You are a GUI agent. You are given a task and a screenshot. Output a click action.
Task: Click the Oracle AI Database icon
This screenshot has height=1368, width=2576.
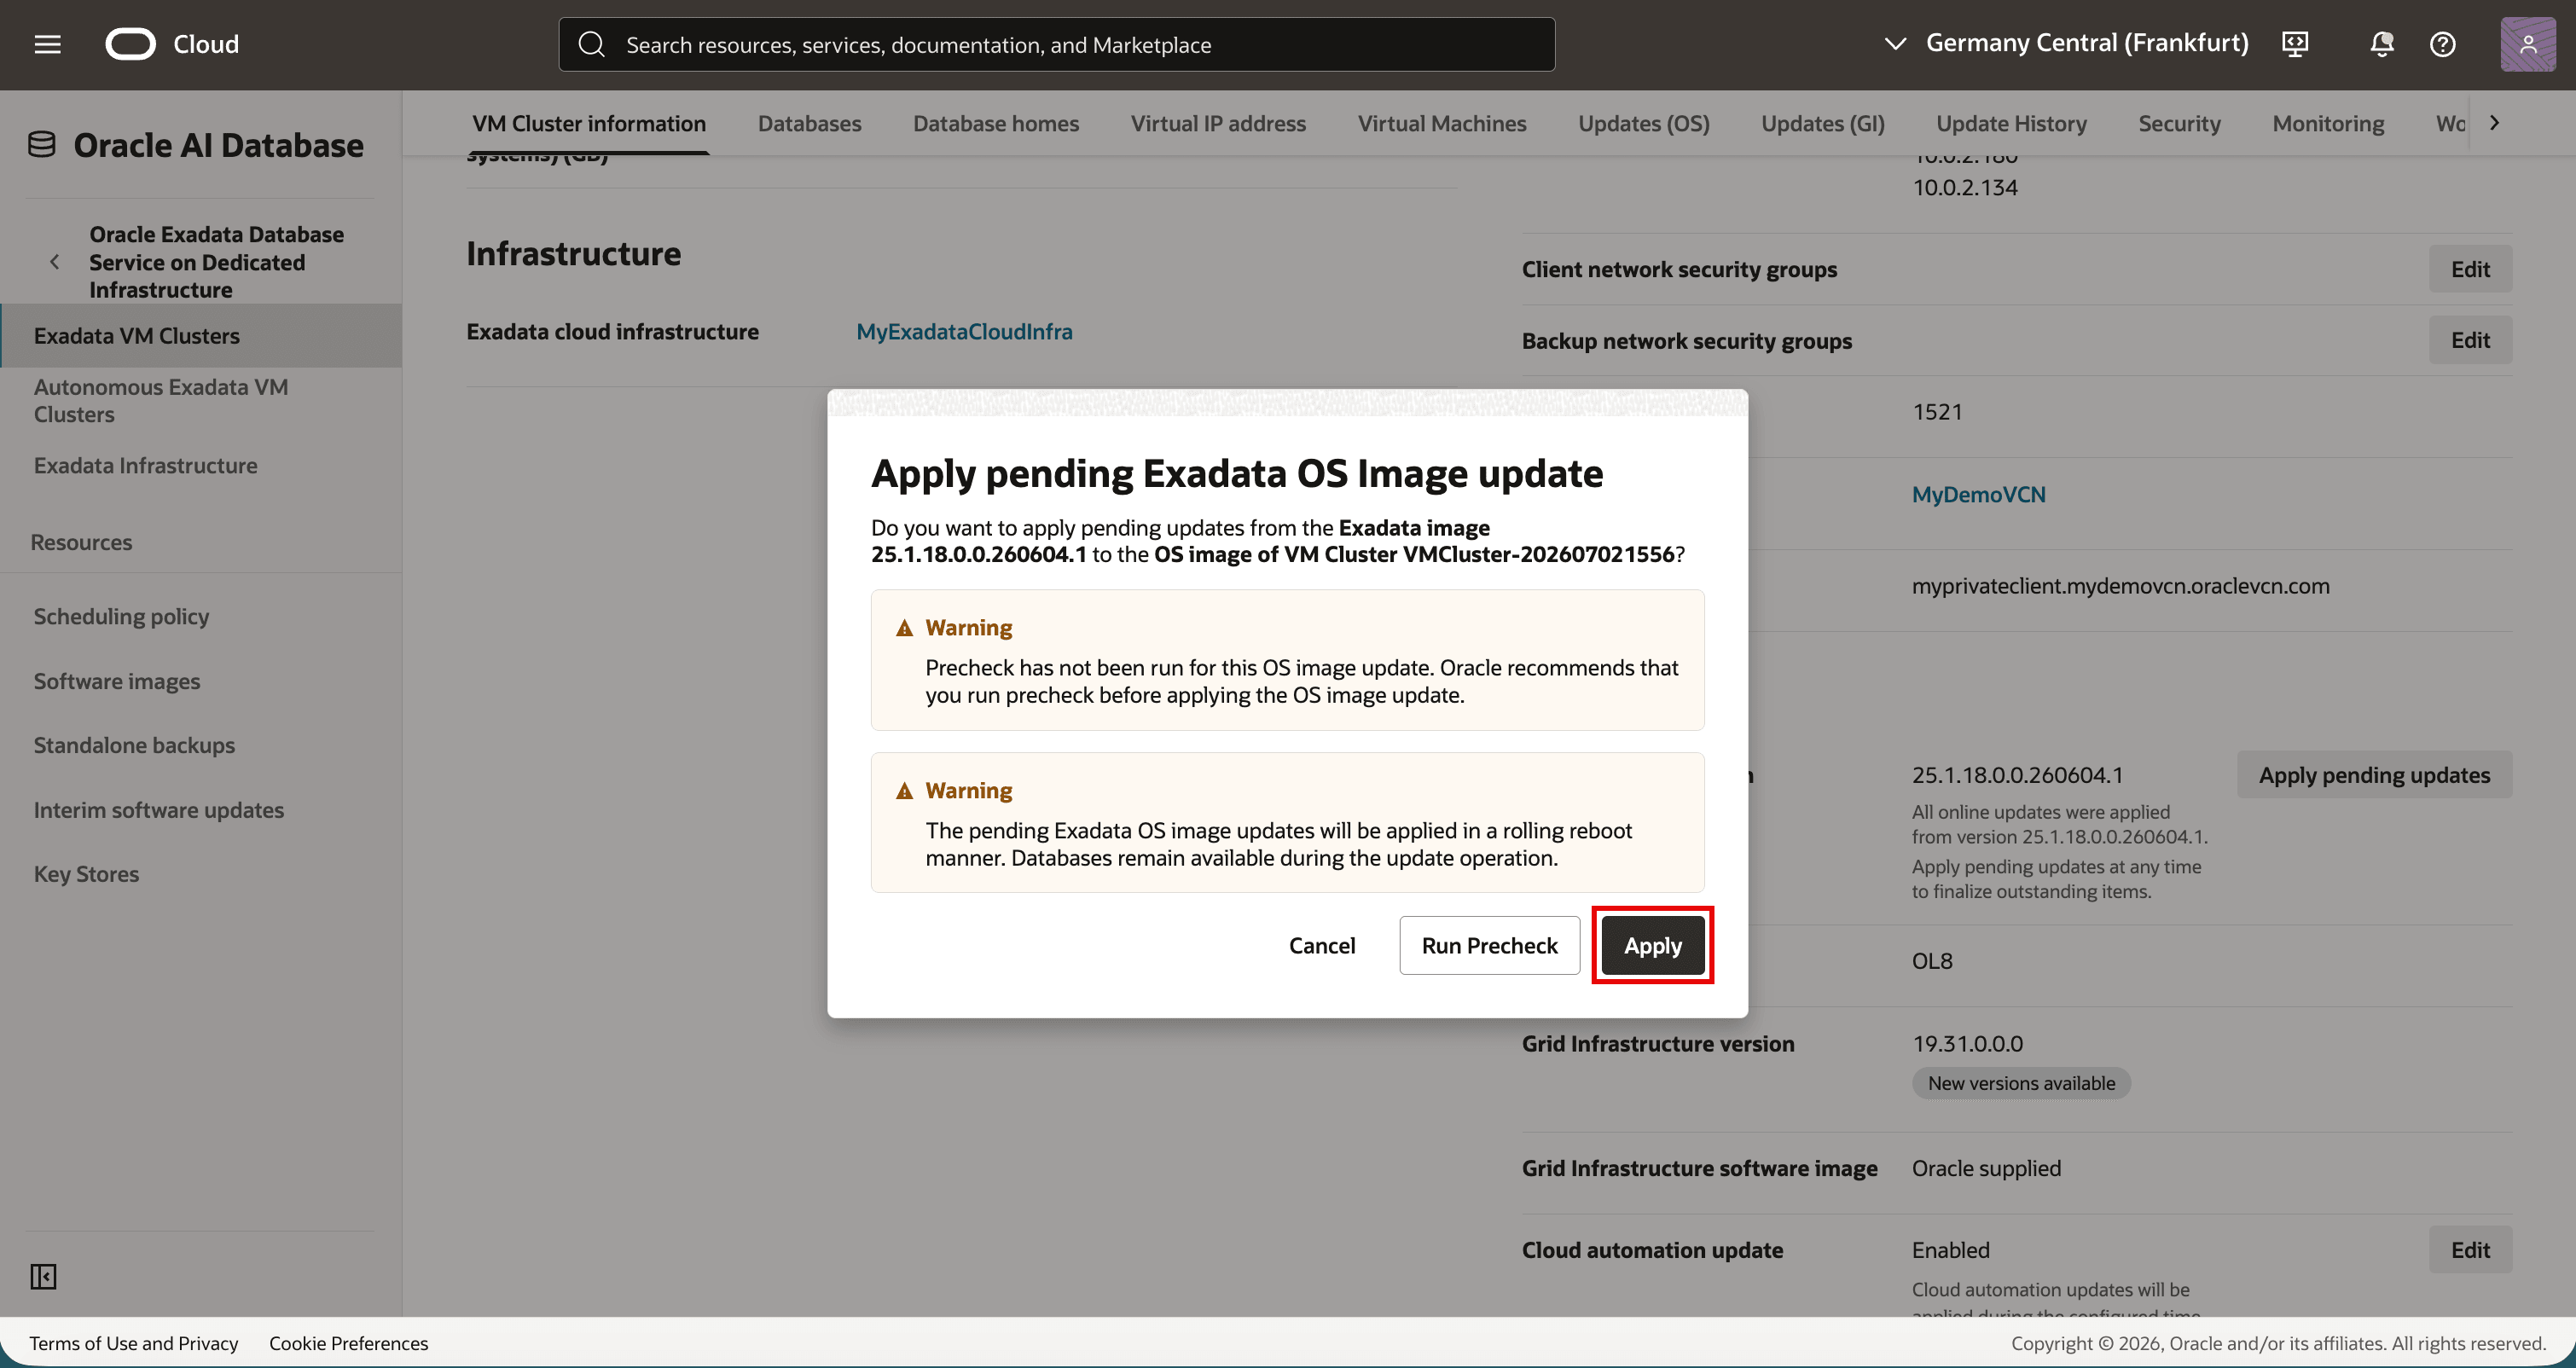[x=42, y=145]
